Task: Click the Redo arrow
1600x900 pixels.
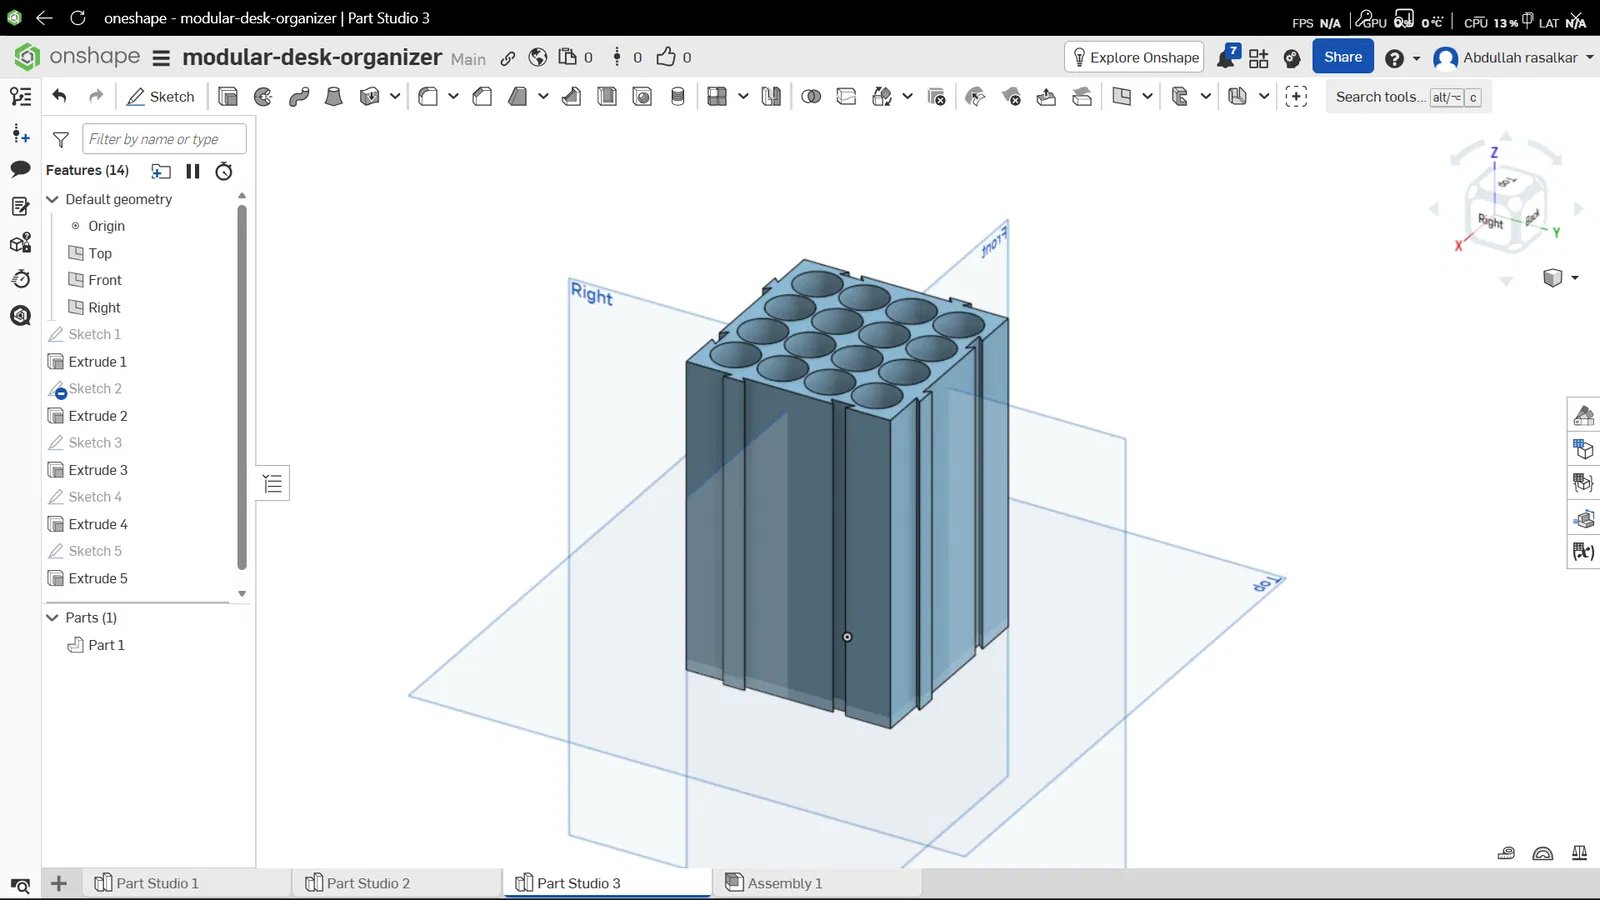Action: point(96,96)
